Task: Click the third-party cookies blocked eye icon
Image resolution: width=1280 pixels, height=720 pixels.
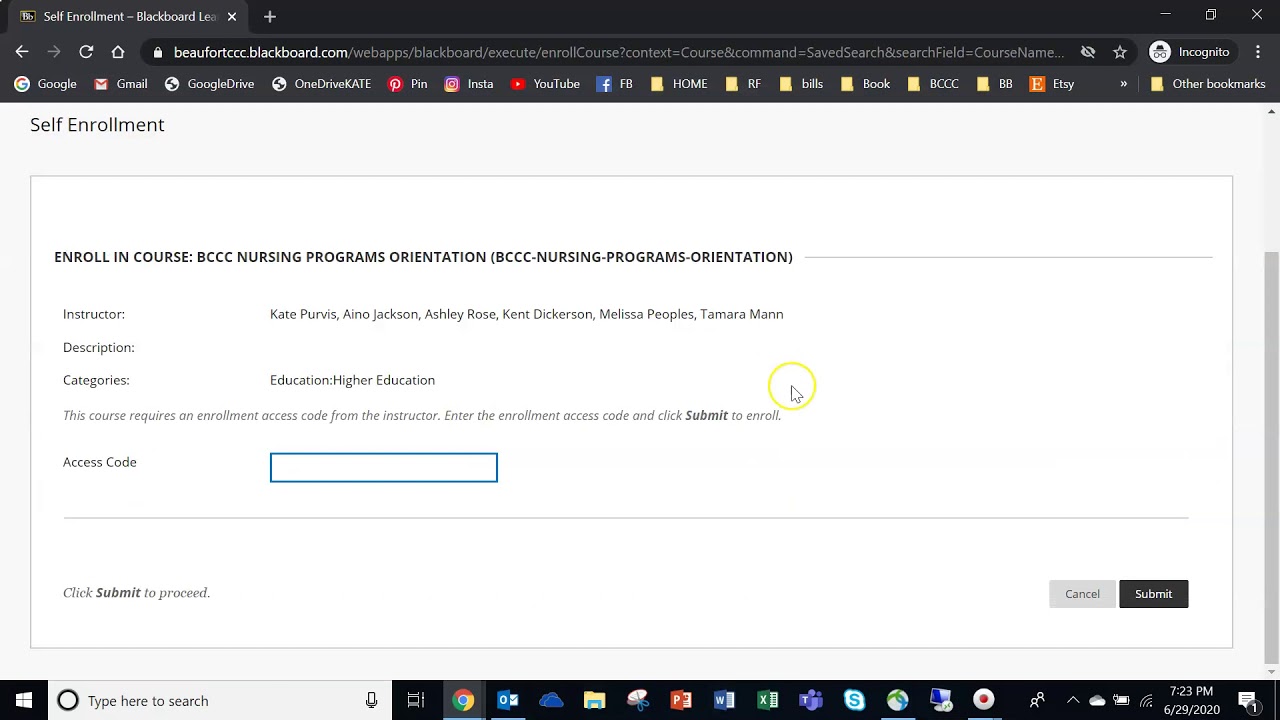Action: pos(1088,52)
